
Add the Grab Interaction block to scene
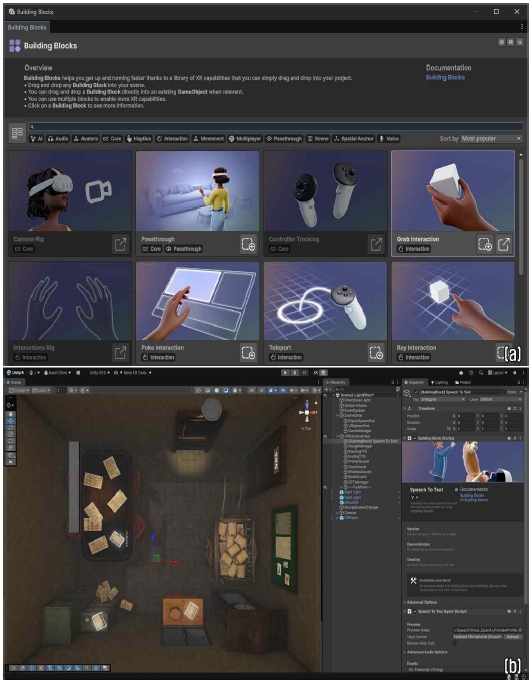485,244
